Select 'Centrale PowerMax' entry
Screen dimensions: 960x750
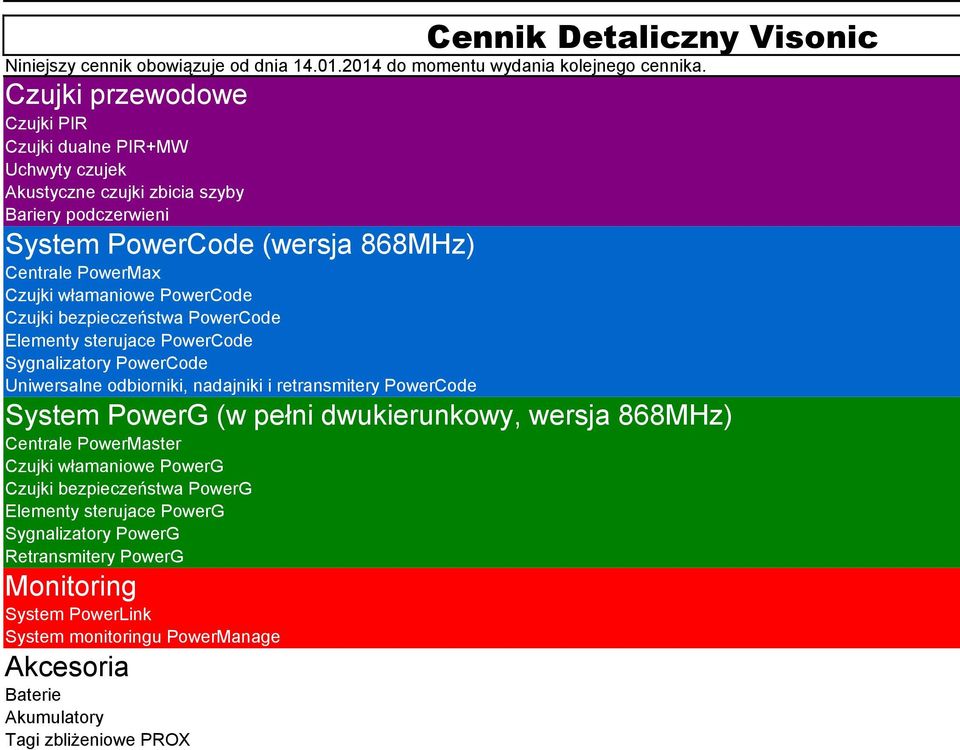[x=83, y=273]
